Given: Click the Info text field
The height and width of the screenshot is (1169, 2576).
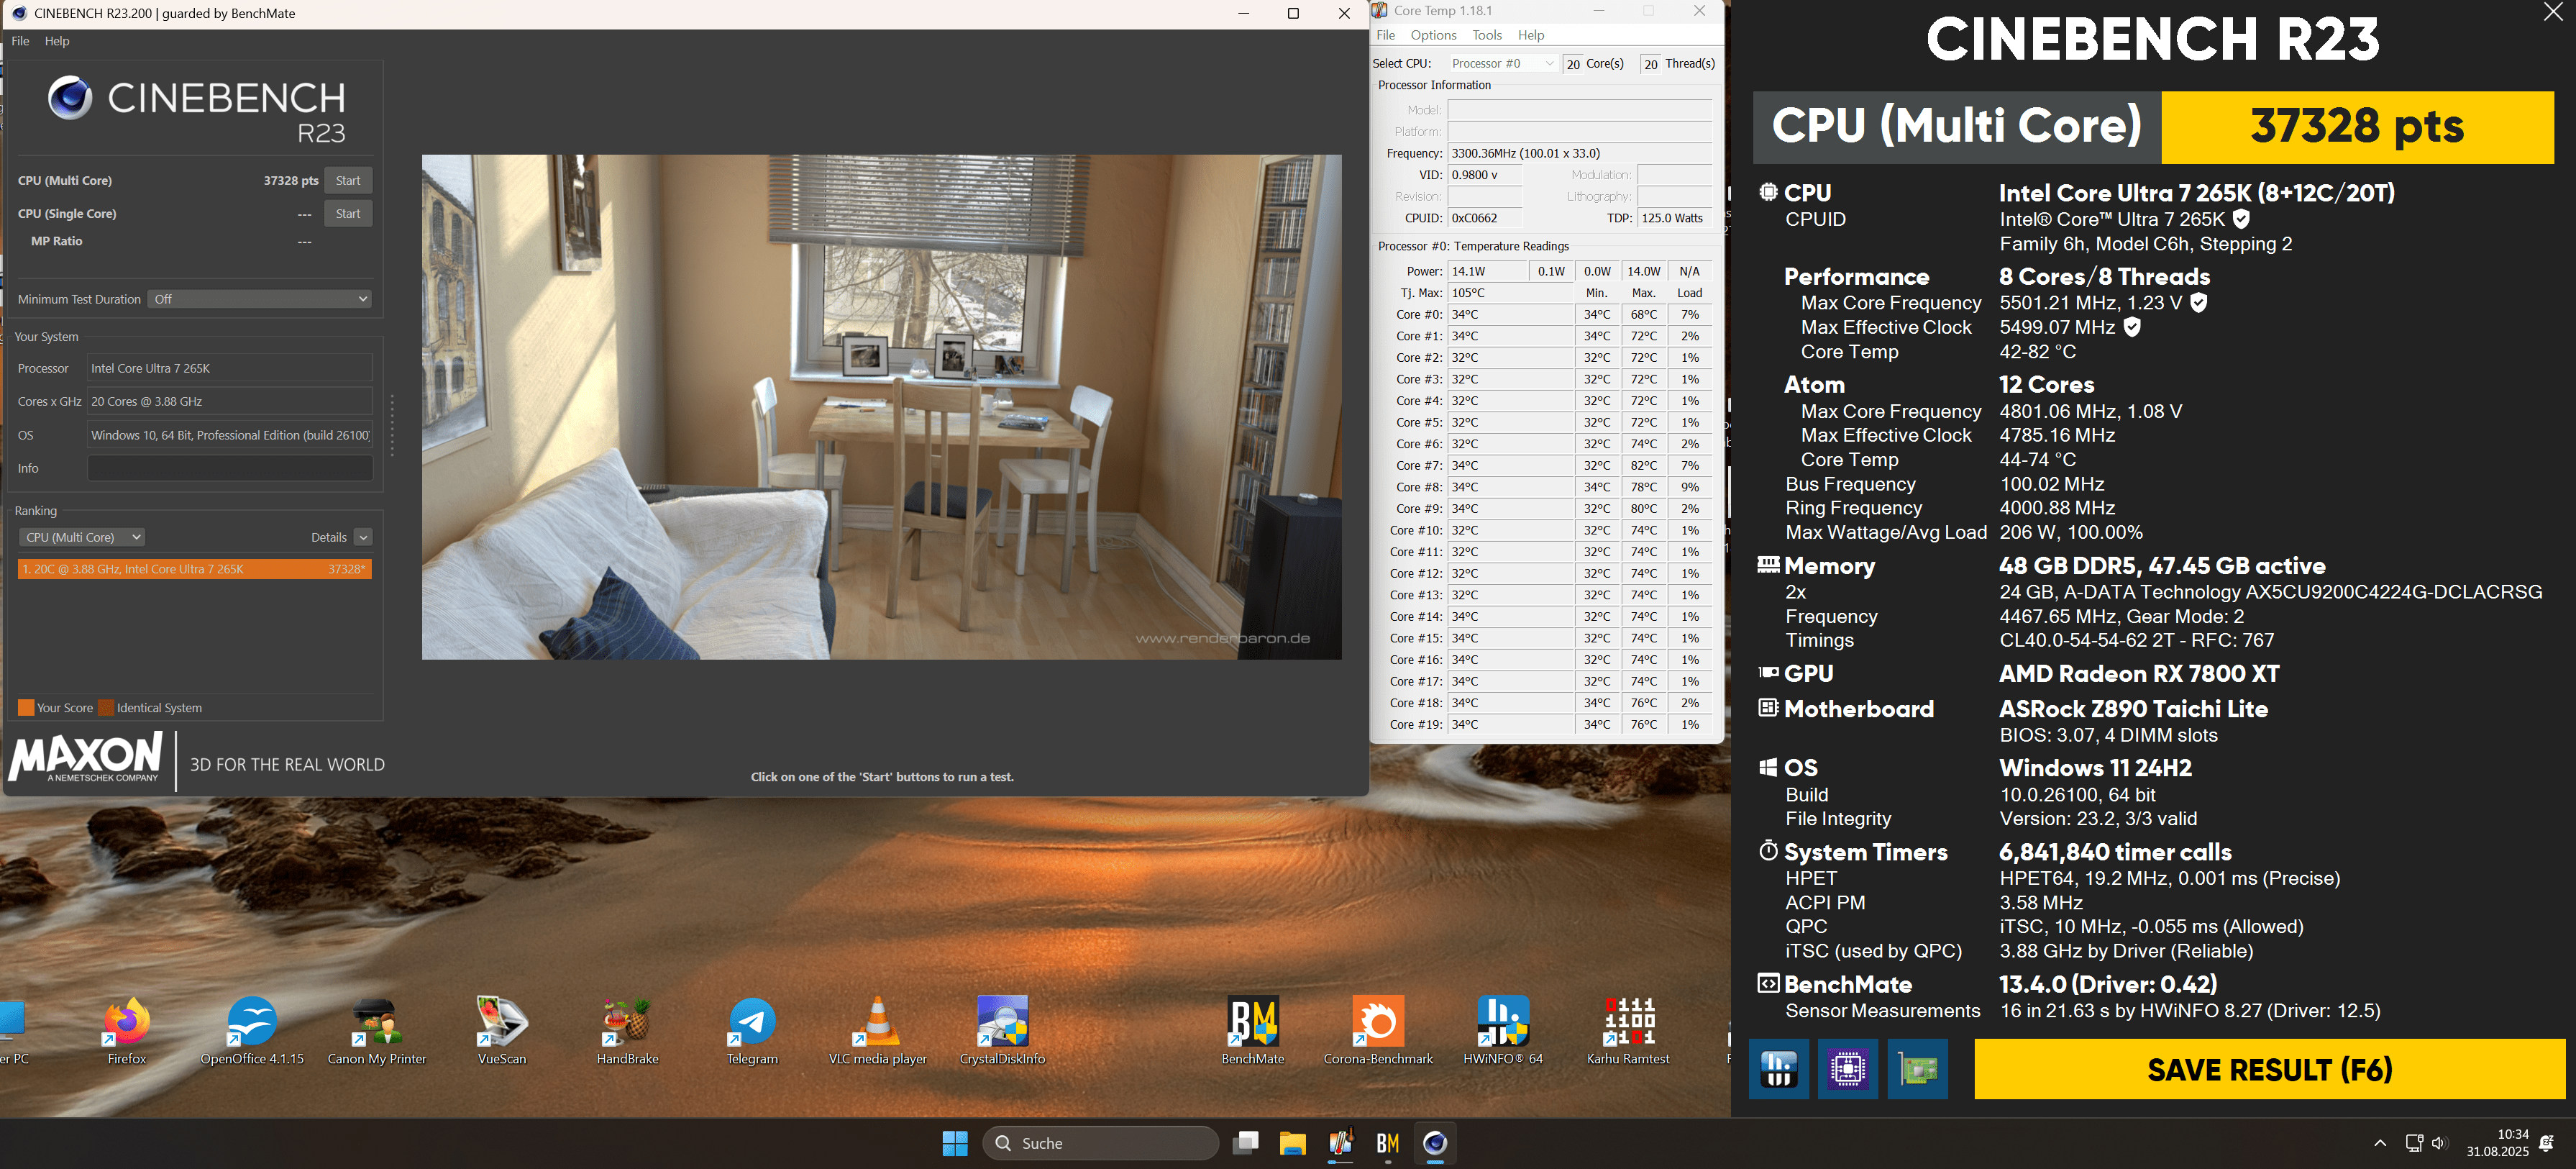Looking at the screenshot, I should (x=230, y=468).
